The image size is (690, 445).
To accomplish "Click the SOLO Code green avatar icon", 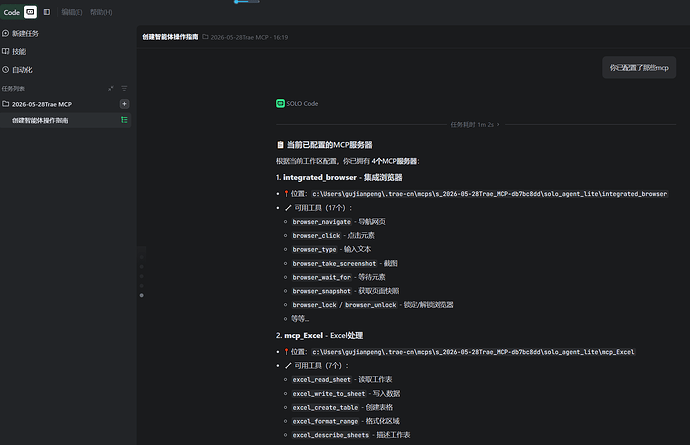I will [280, 103].
